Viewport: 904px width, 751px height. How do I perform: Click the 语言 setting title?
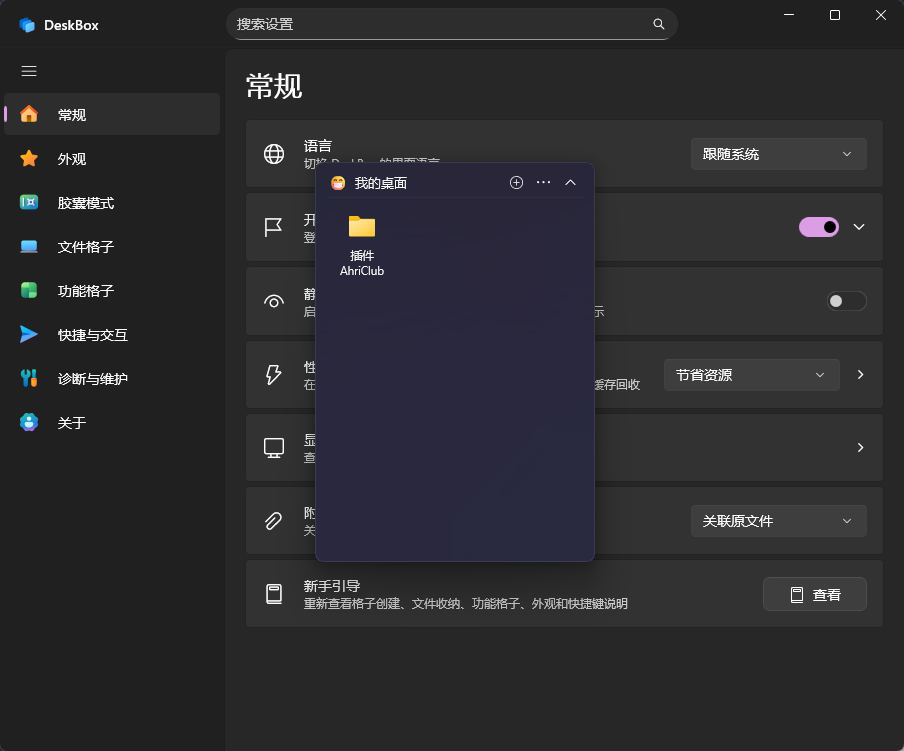(318, 146)
